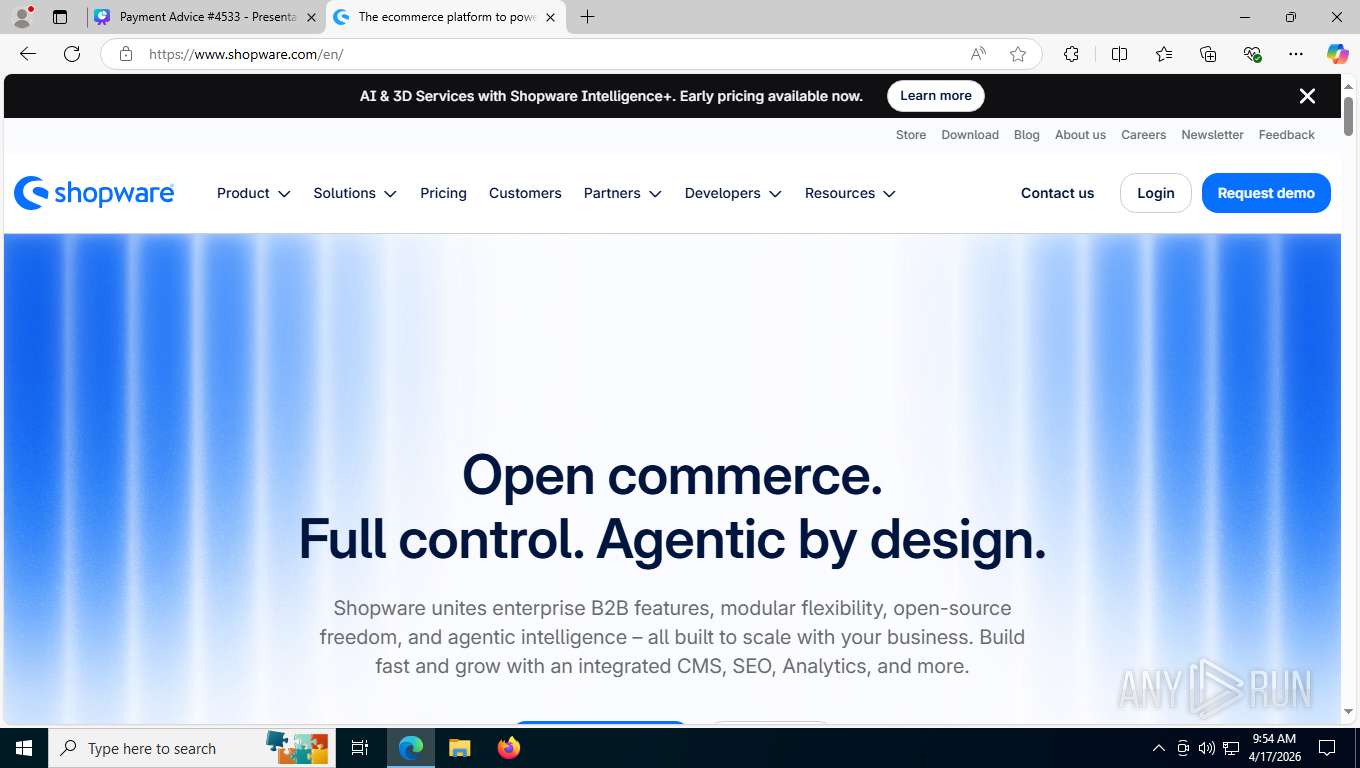Open the network status icon

1231,748
